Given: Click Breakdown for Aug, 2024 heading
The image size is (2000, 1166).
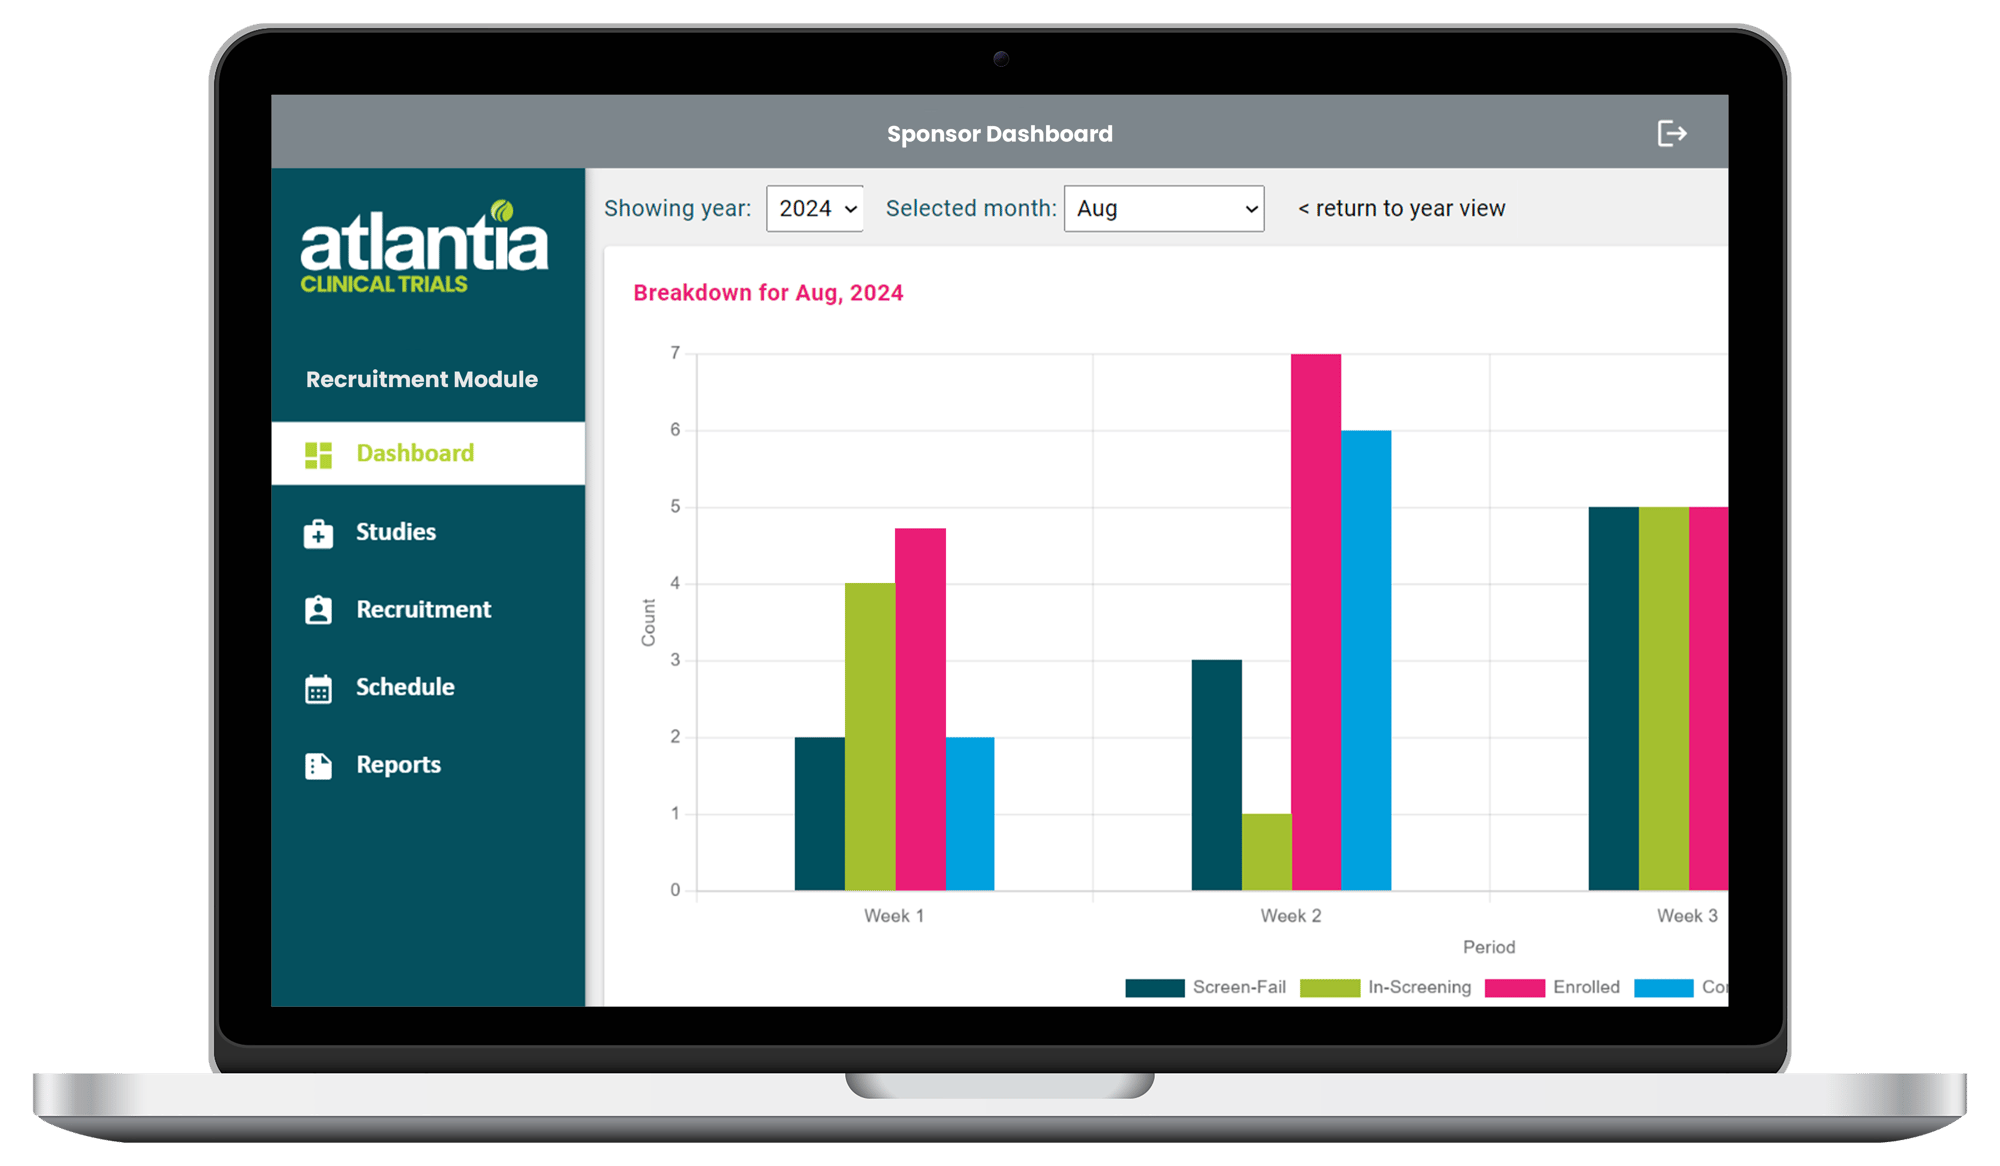Looking at the screenshot, I should tap(768, 293).
